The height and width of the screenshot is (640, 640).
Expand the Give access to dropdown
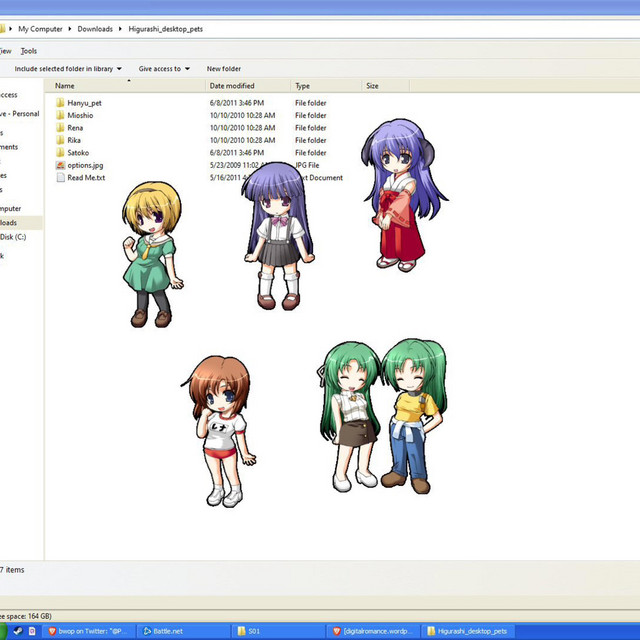click(187, 69)
